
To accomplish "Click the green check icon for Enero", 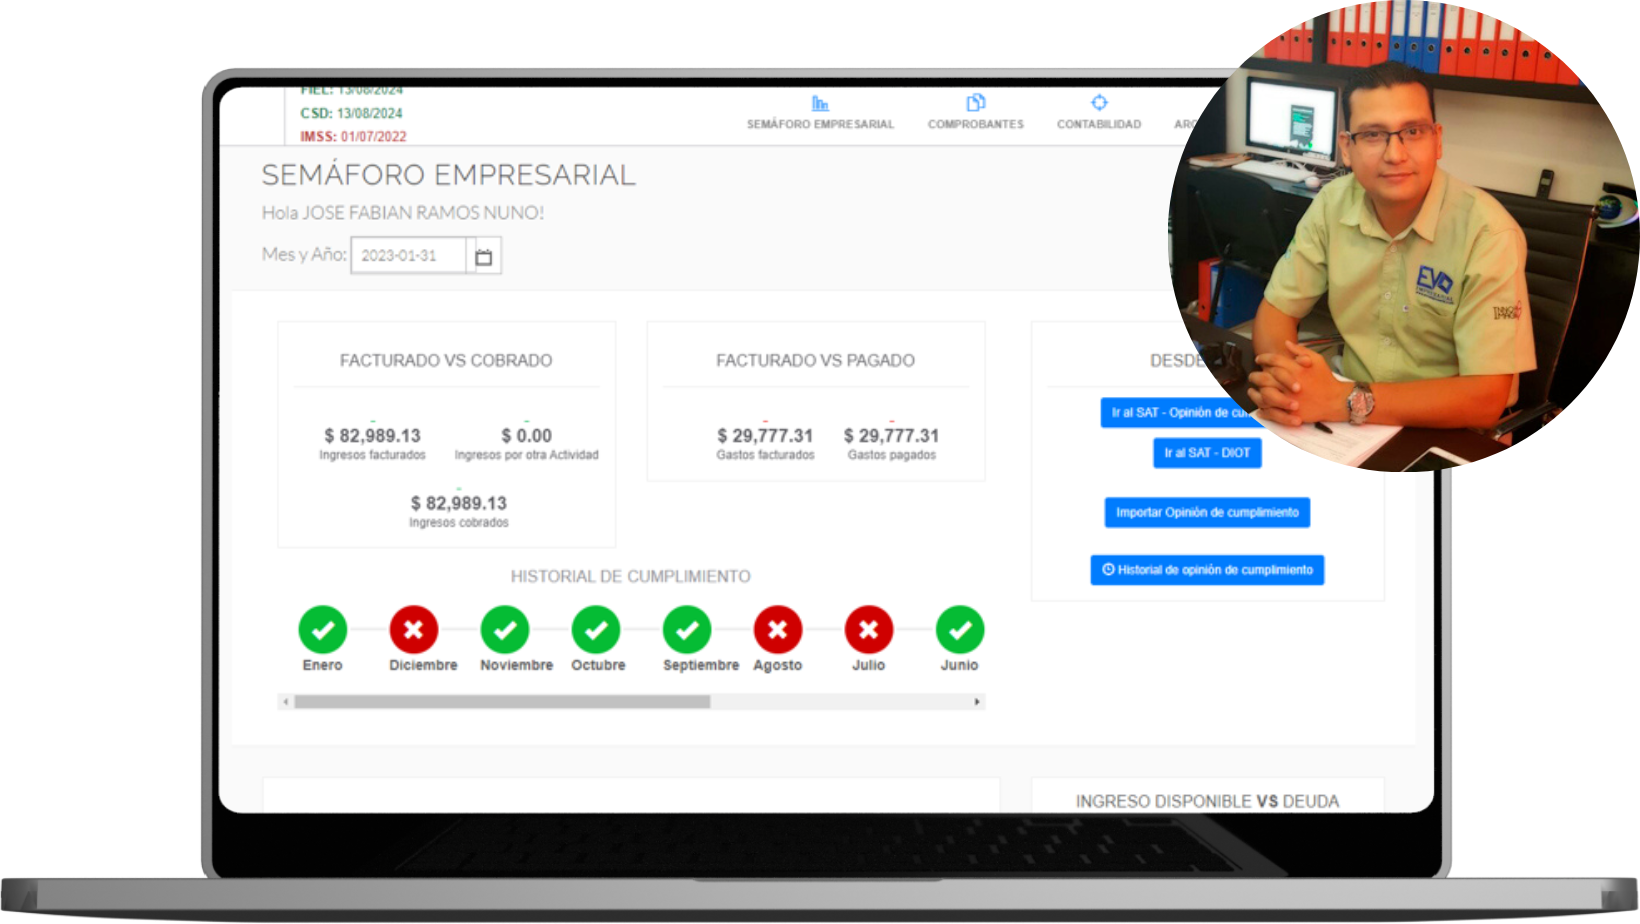I will point(323,630).
